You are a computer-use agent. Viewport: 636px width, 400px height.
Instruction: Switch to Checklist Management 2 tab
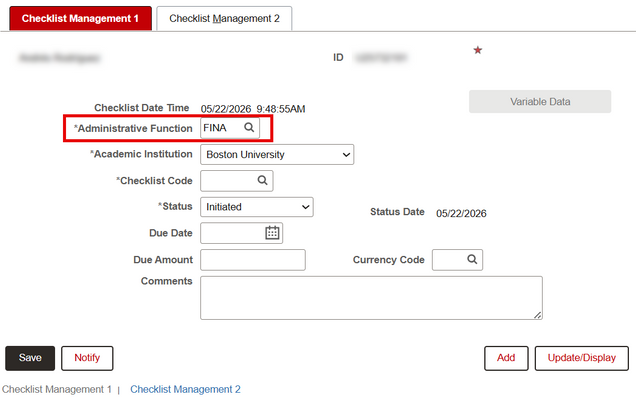(224, 18)
